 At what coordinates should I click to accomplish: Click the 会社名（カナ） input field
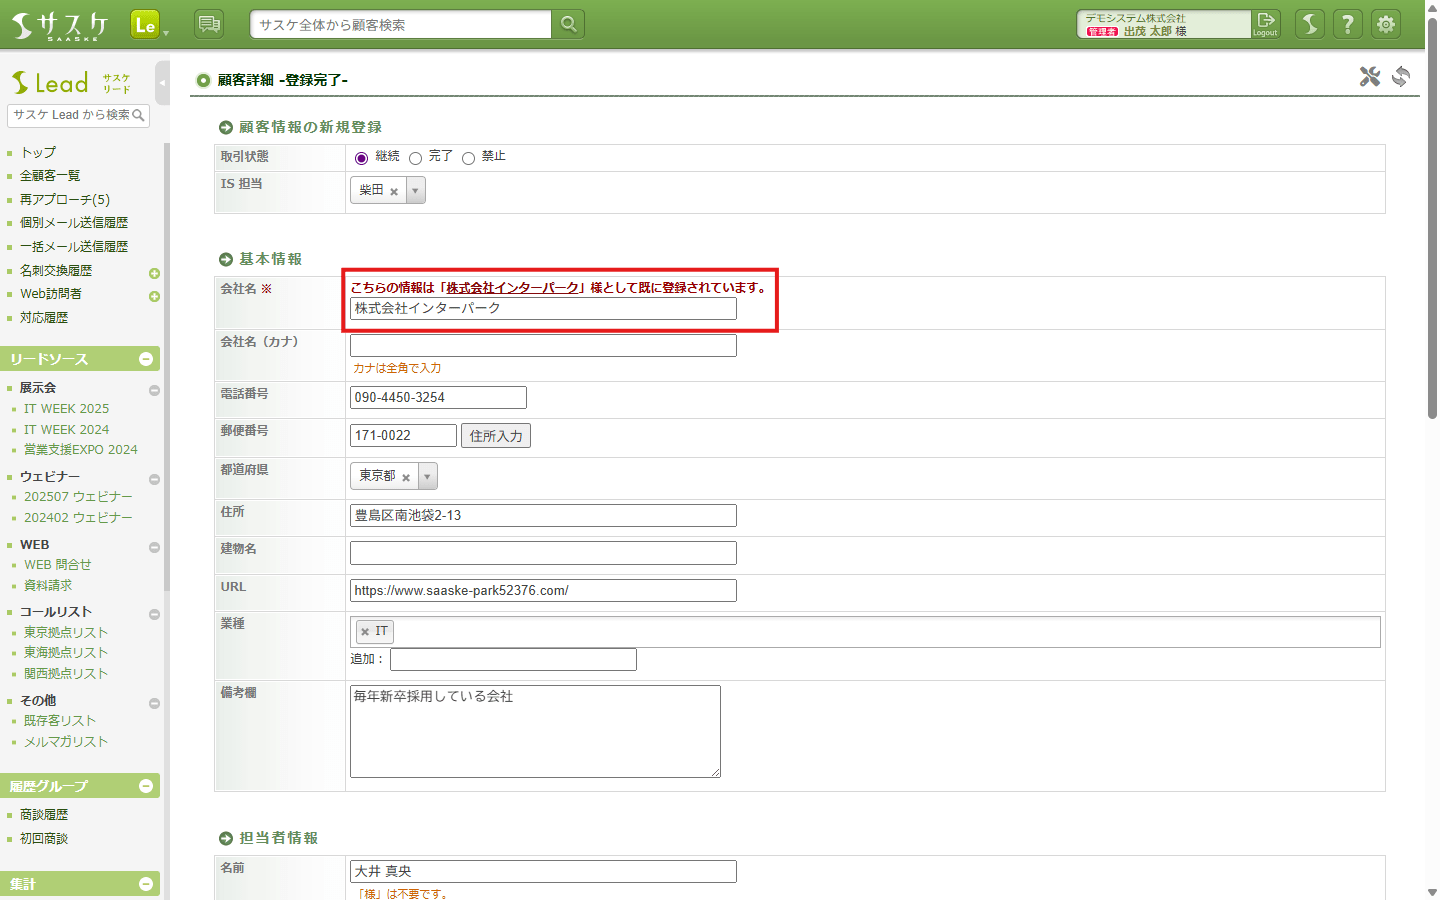pyautogui.click(x=543, y=346)
